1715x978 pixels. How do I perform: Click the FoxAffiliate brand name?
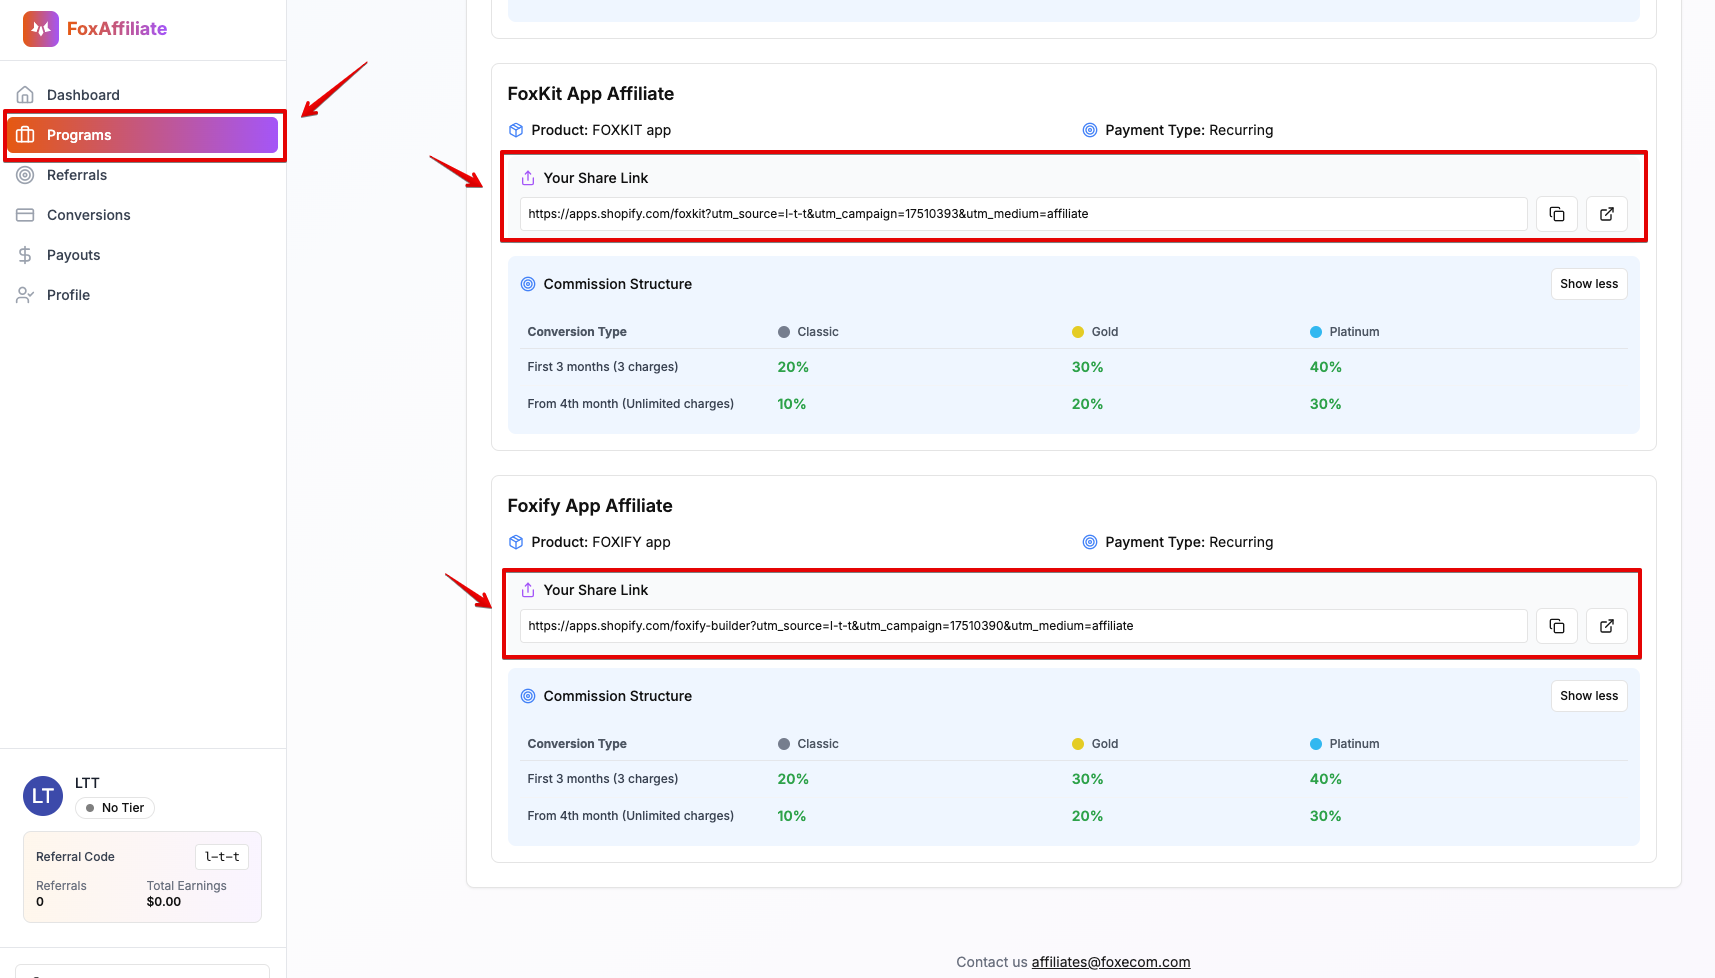(117, 29)
